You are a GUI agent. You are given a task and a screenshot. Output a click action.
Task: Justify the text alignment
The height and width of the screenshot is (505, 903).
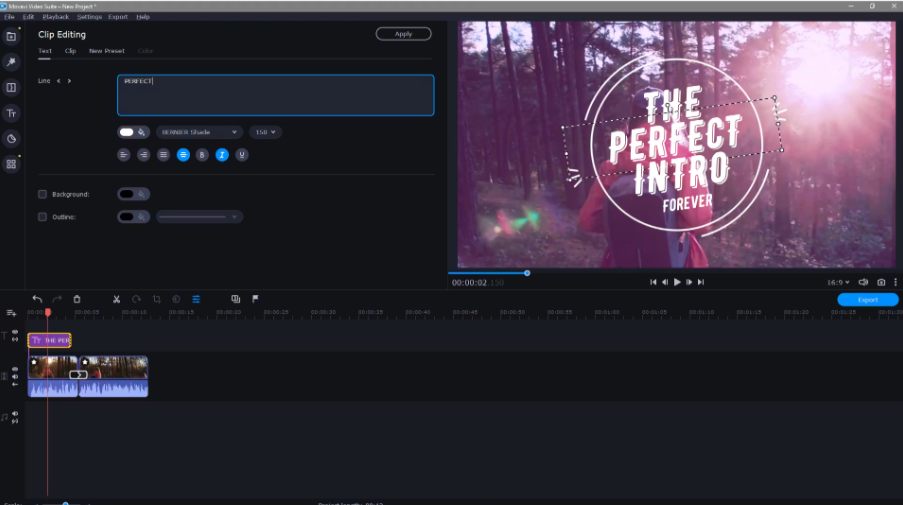[164, 155]
